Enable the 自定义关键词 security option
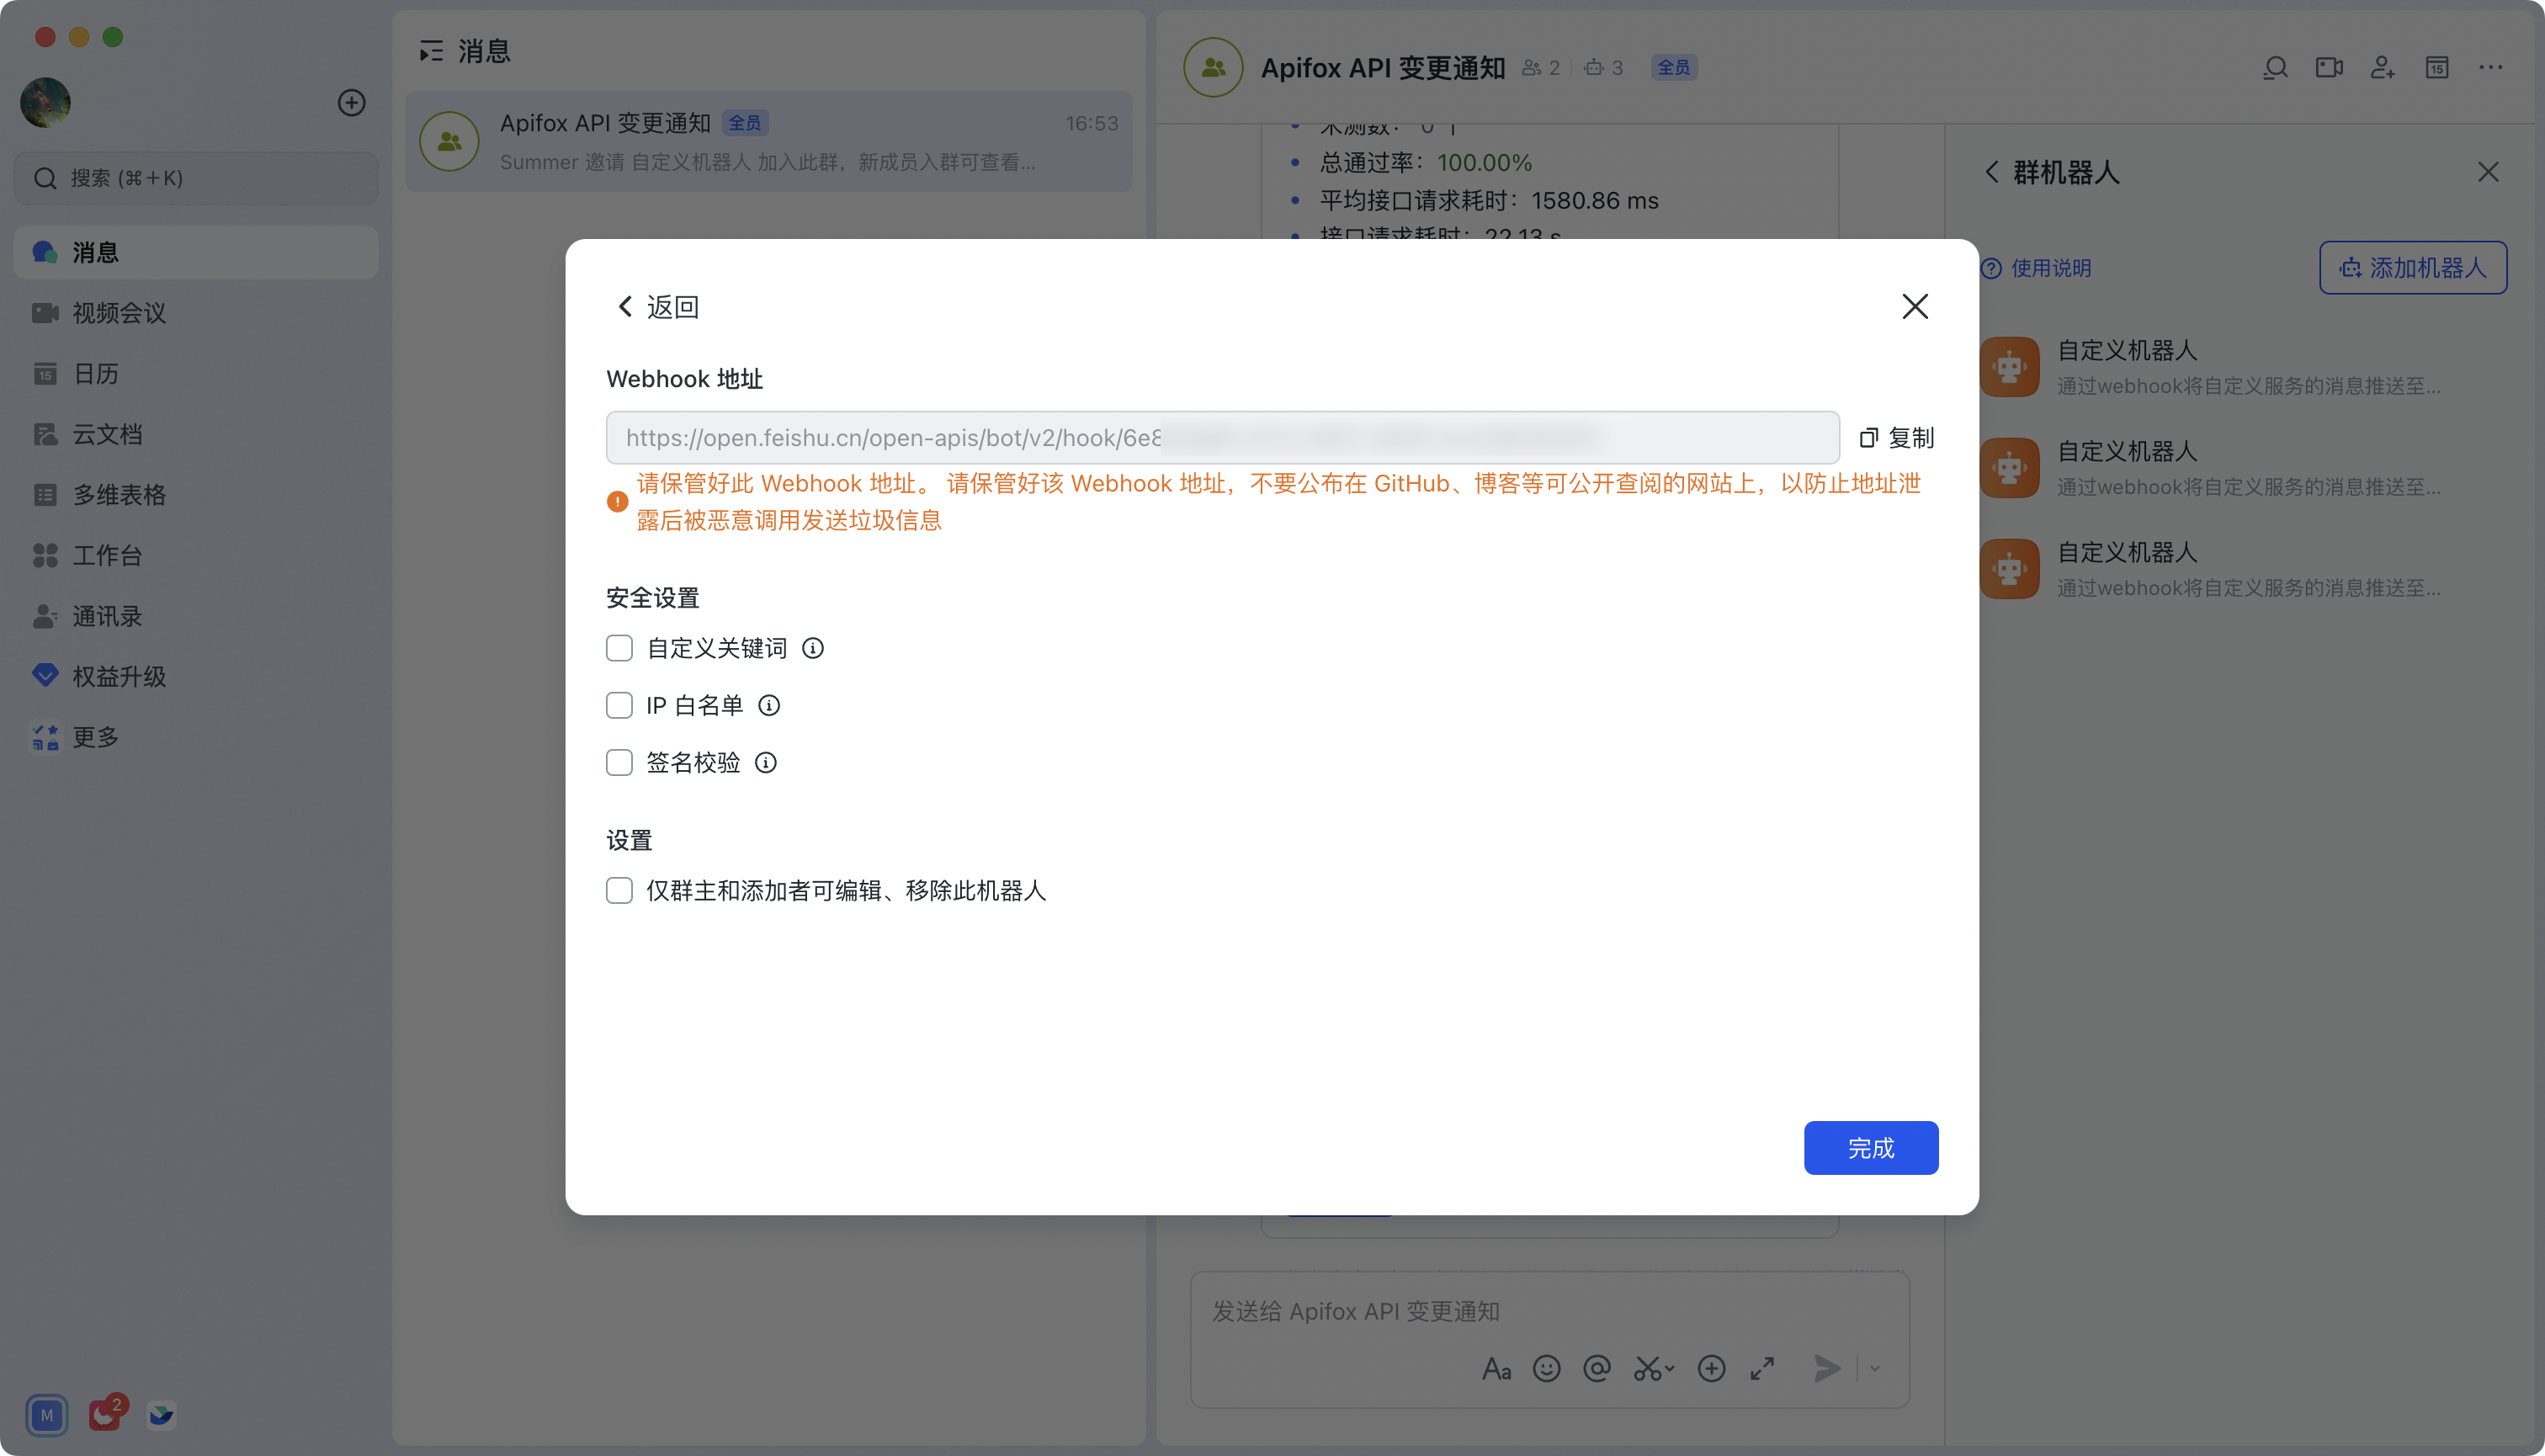This screenshot has width=2545, height=1456. click(619, 648)
